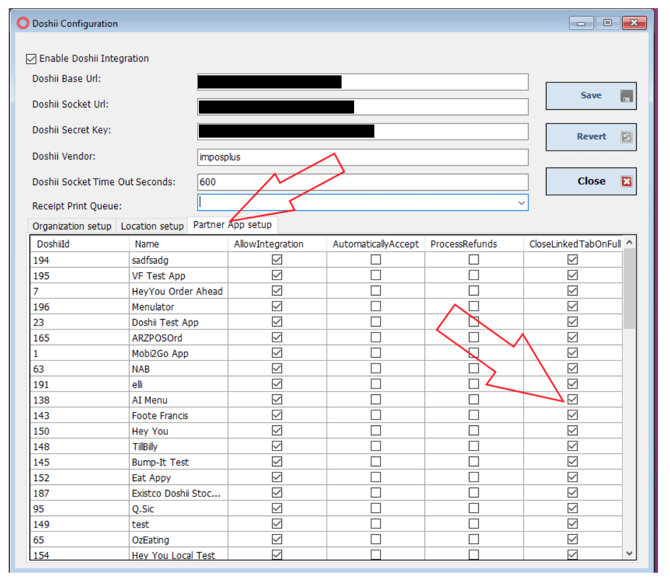Click the Close button
Viewport: 670px width, 580px height.
click(591, 181)
